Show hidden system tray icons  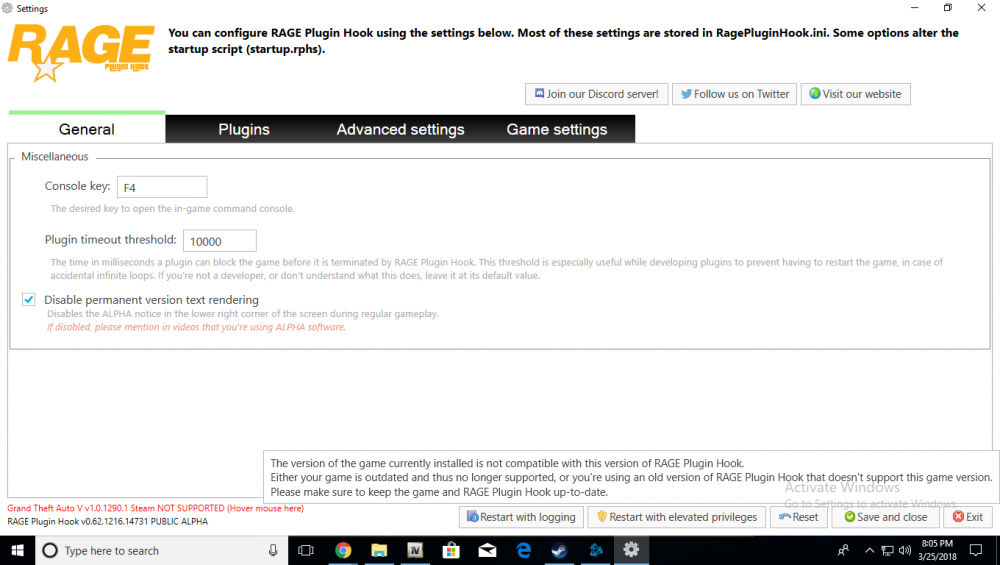pos(869,550)
